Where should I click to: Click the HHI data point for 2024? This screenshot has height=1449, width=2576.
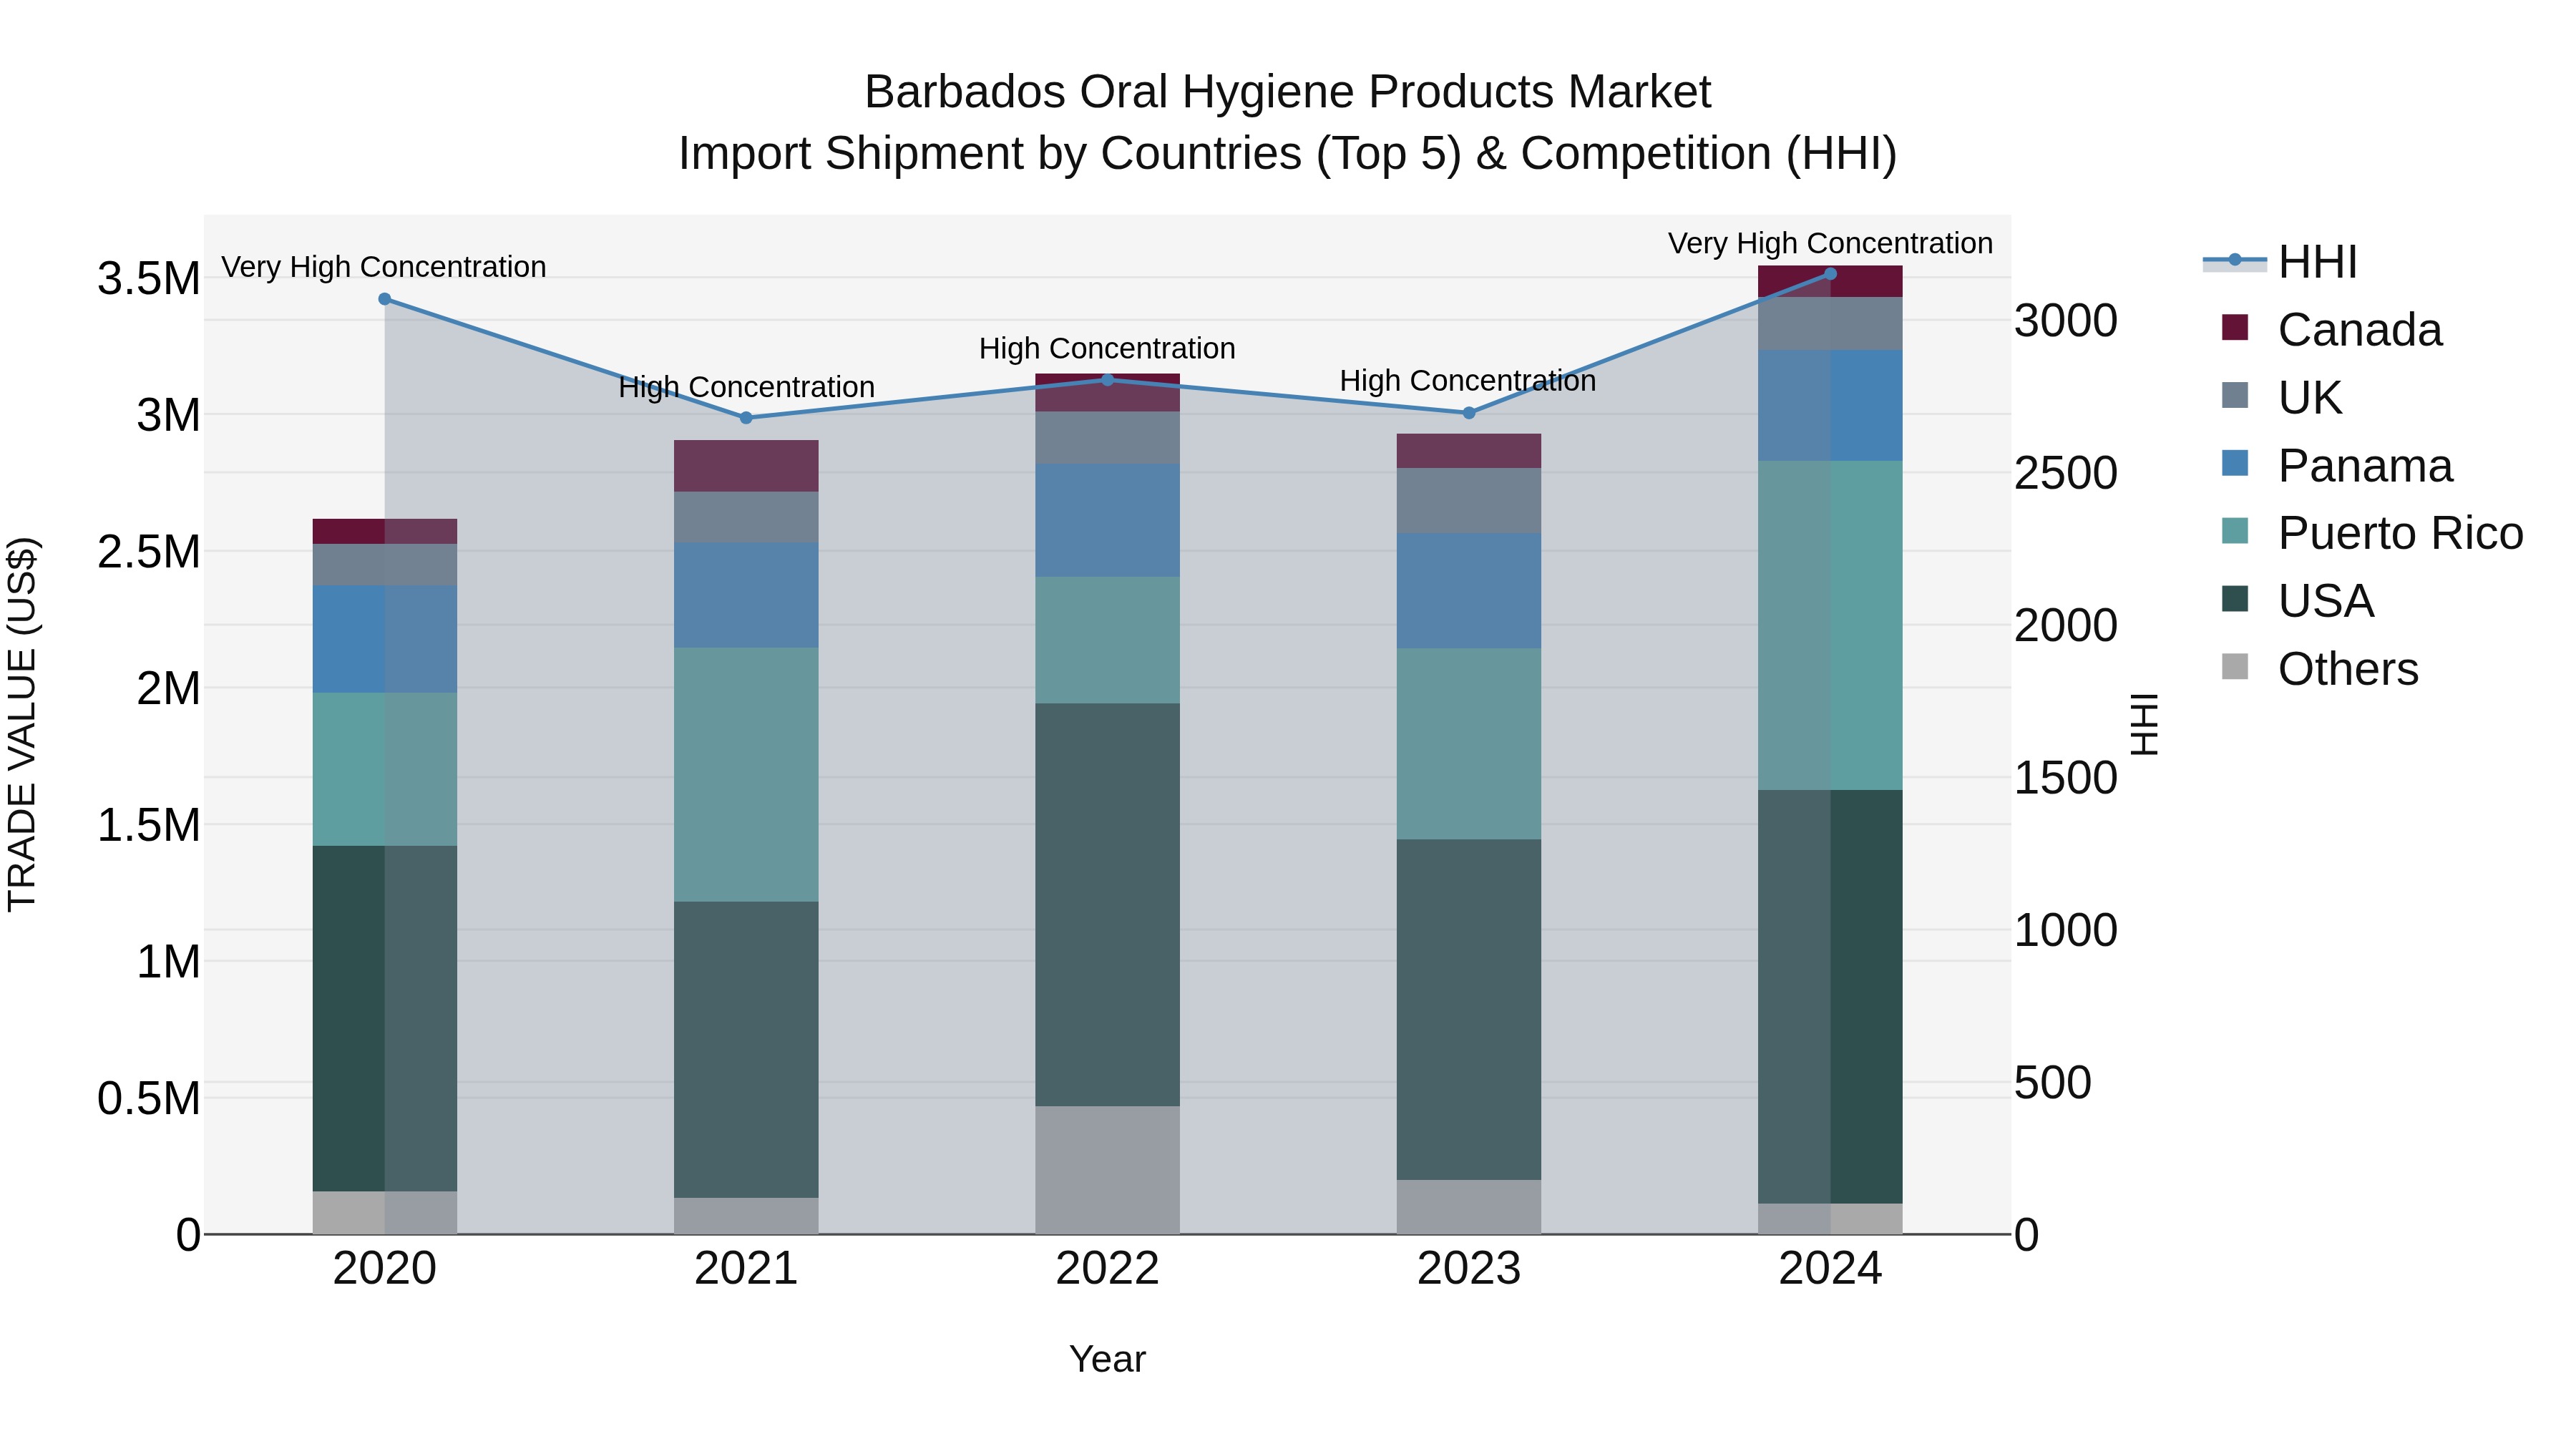point(1831,273)
